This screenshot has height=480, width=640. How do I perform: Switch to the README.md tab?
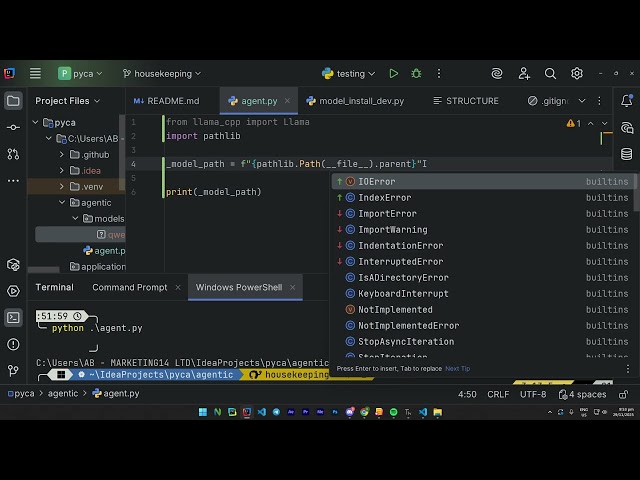[x=167, y=101]
